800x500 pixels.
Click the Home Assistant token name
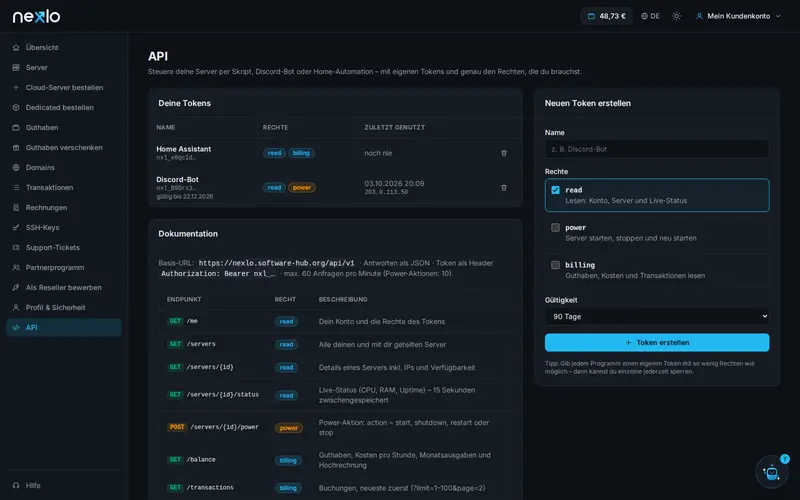[x=184, y=149]
